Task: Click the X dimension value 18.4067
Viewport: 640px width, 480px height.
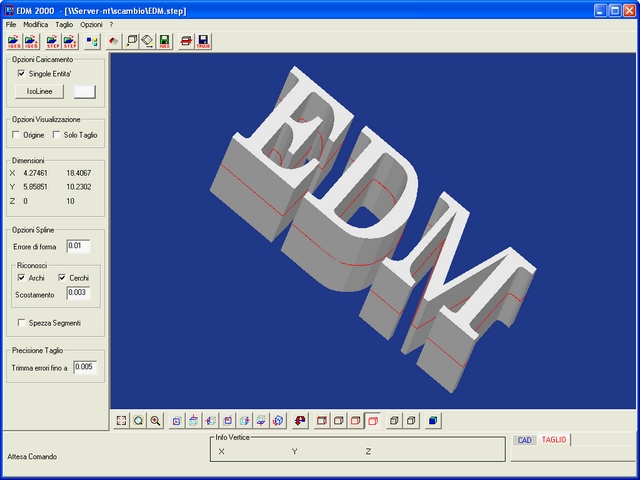Action: (79, 173)
